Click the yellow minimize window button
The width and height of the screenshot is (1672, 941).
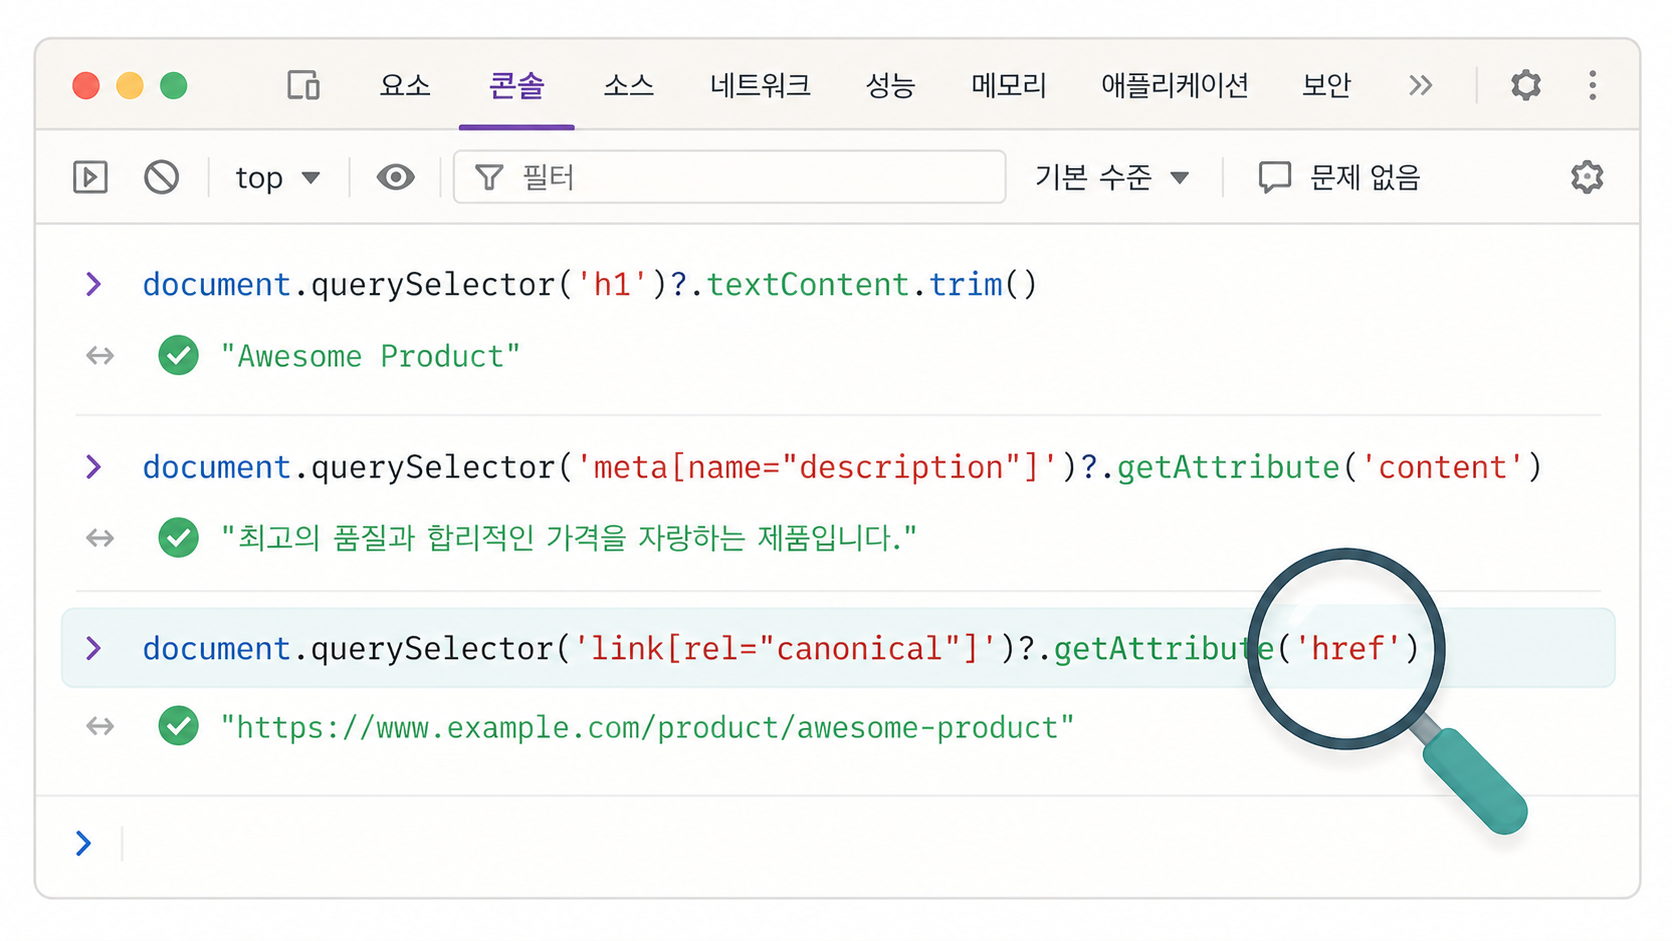click(x=130, y=86)
